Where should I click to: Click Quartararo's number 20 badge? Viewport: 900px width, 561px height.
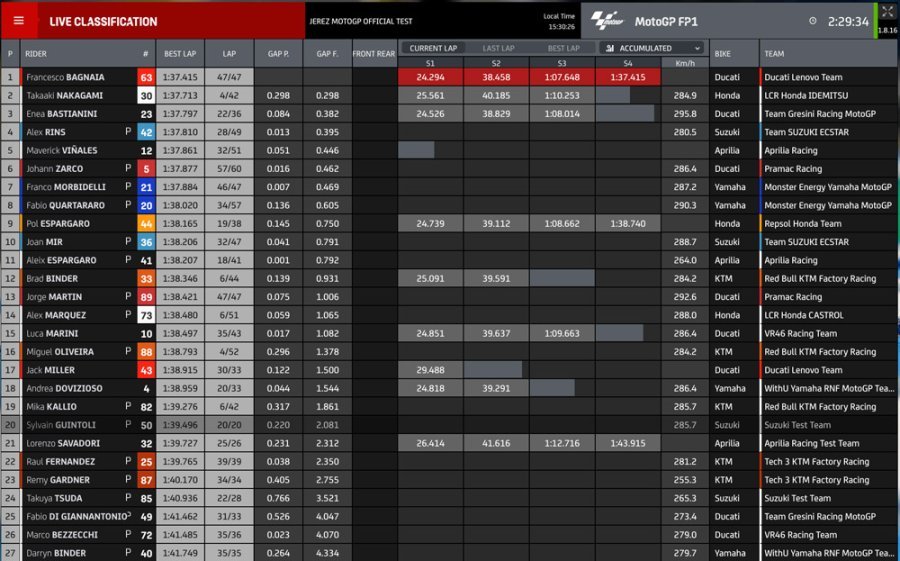[x=146, y=205]
